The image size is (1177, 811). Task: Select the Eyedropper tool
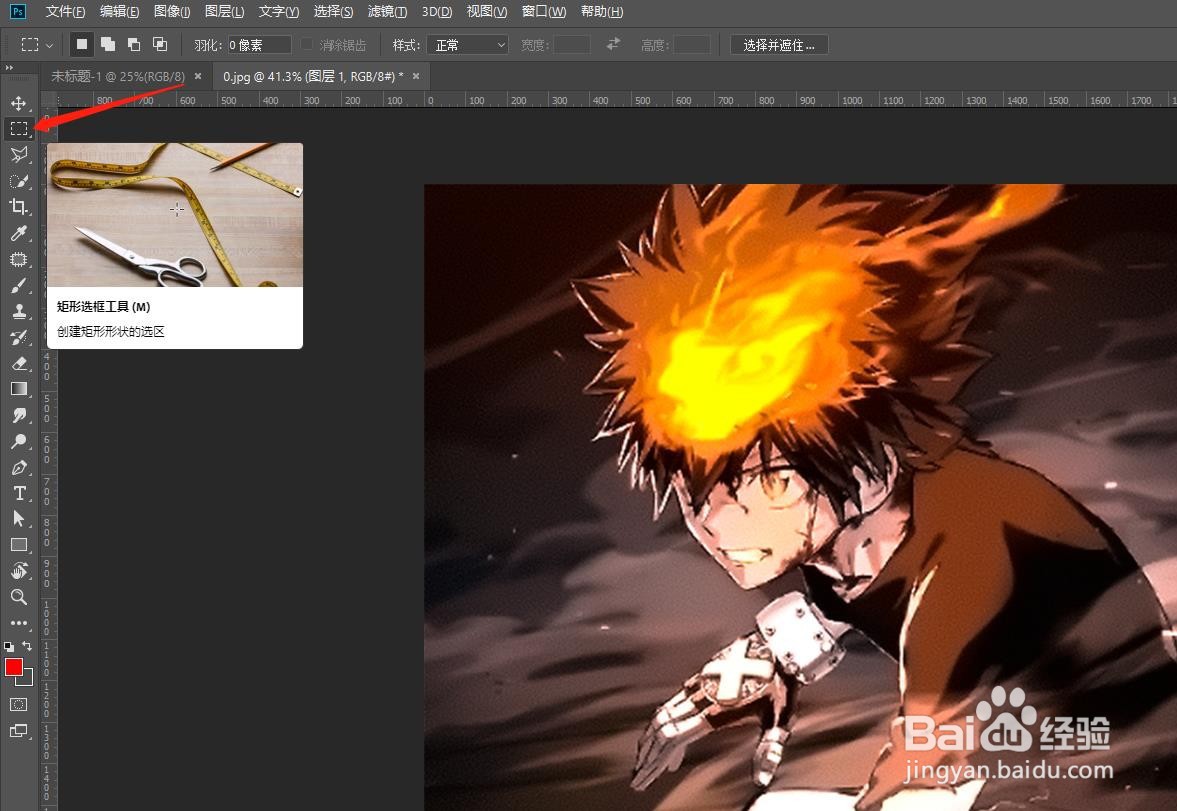click(19, 233)
